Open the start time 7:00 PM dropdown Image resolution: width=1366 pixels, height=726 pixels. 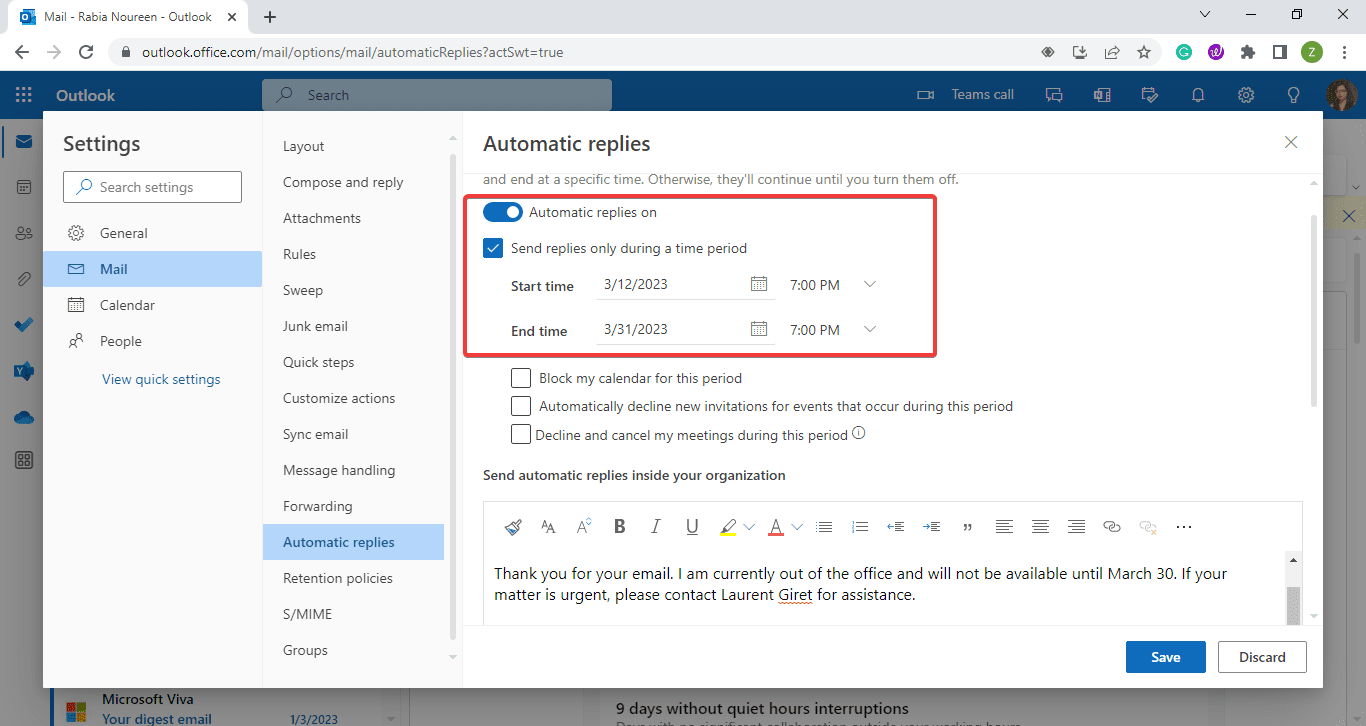coord(869,284)
